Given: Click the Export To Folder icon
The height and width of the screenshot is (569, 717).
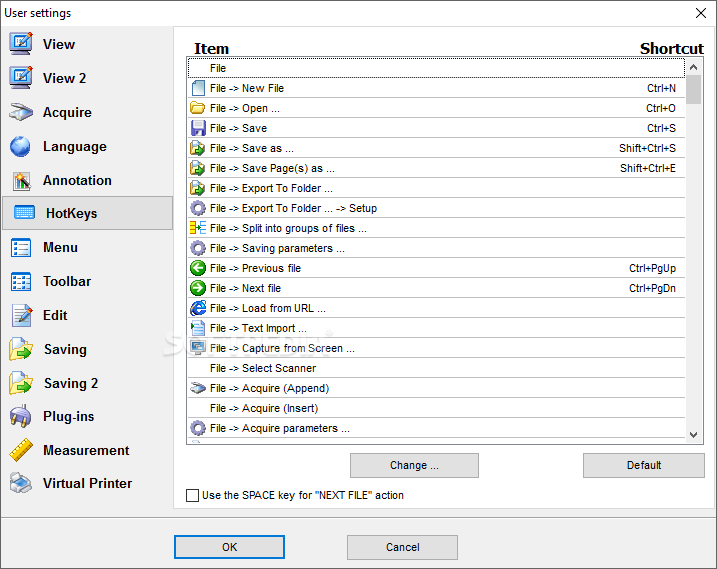Looking at the screenshot, I should [198, 188].
